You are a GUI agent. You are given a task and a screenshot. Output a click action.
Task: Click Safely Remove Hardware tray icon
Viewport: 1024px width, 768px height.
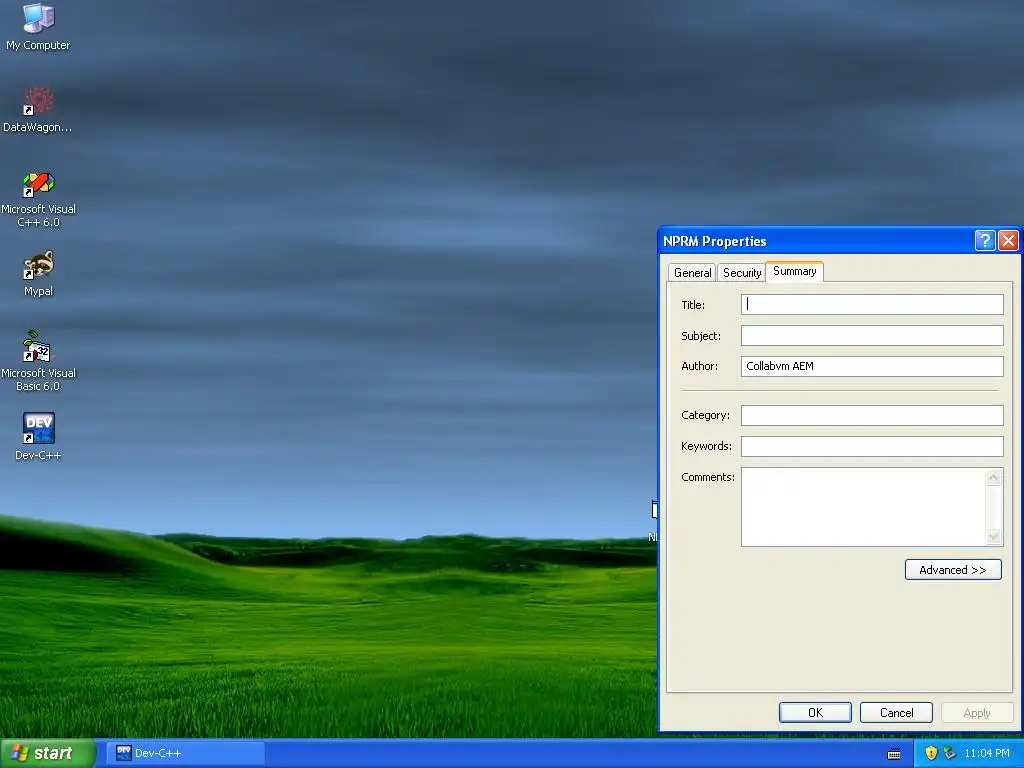click(x=950, y=753)
